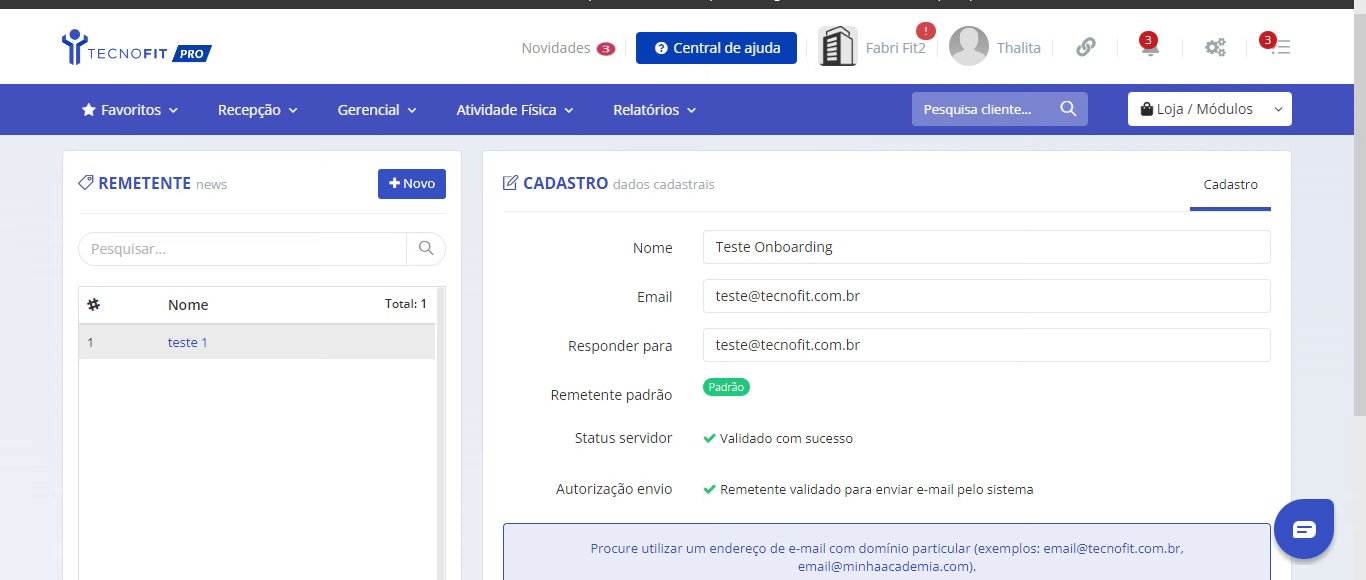The image size is (1366, 580).
Task: Click the Email input field
Action: coord(987,296)
